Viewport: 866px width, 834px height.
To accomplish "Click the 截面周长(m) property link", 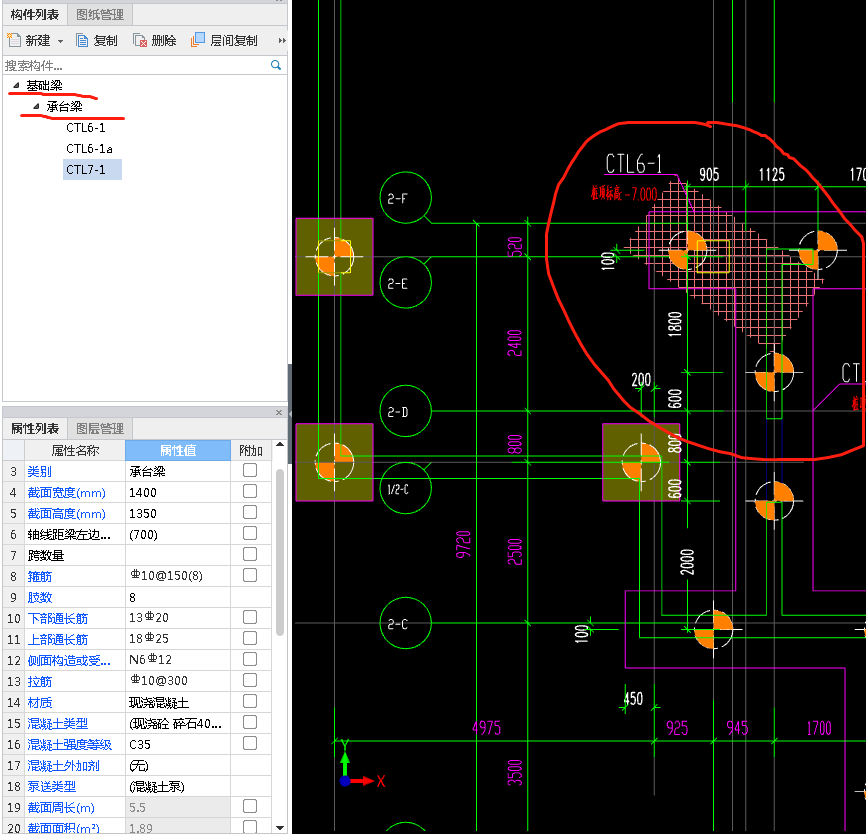I will pyautogui.click(x=61, y=807).
